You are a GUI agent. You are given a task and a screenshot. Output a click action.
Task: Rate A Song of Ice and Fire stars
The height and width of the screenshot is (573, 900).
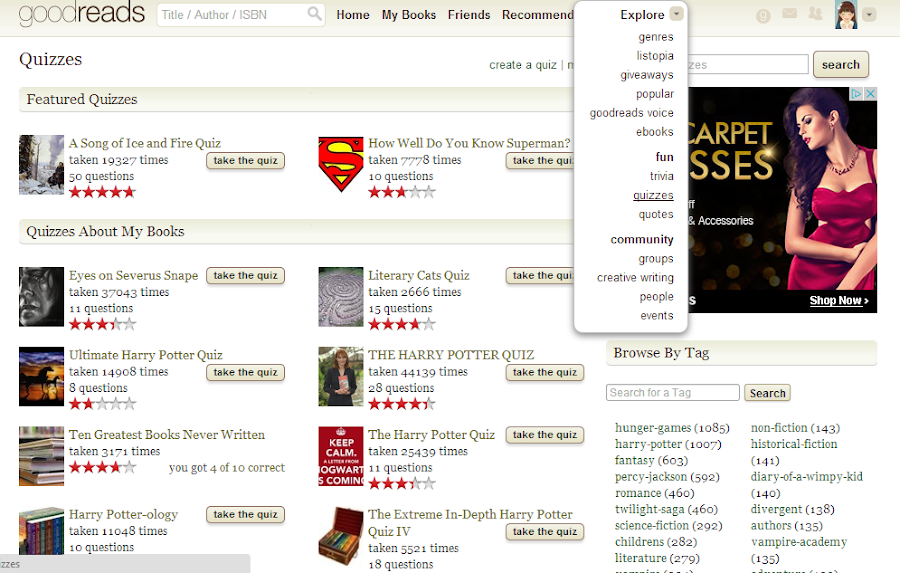(x=102, y=192)
